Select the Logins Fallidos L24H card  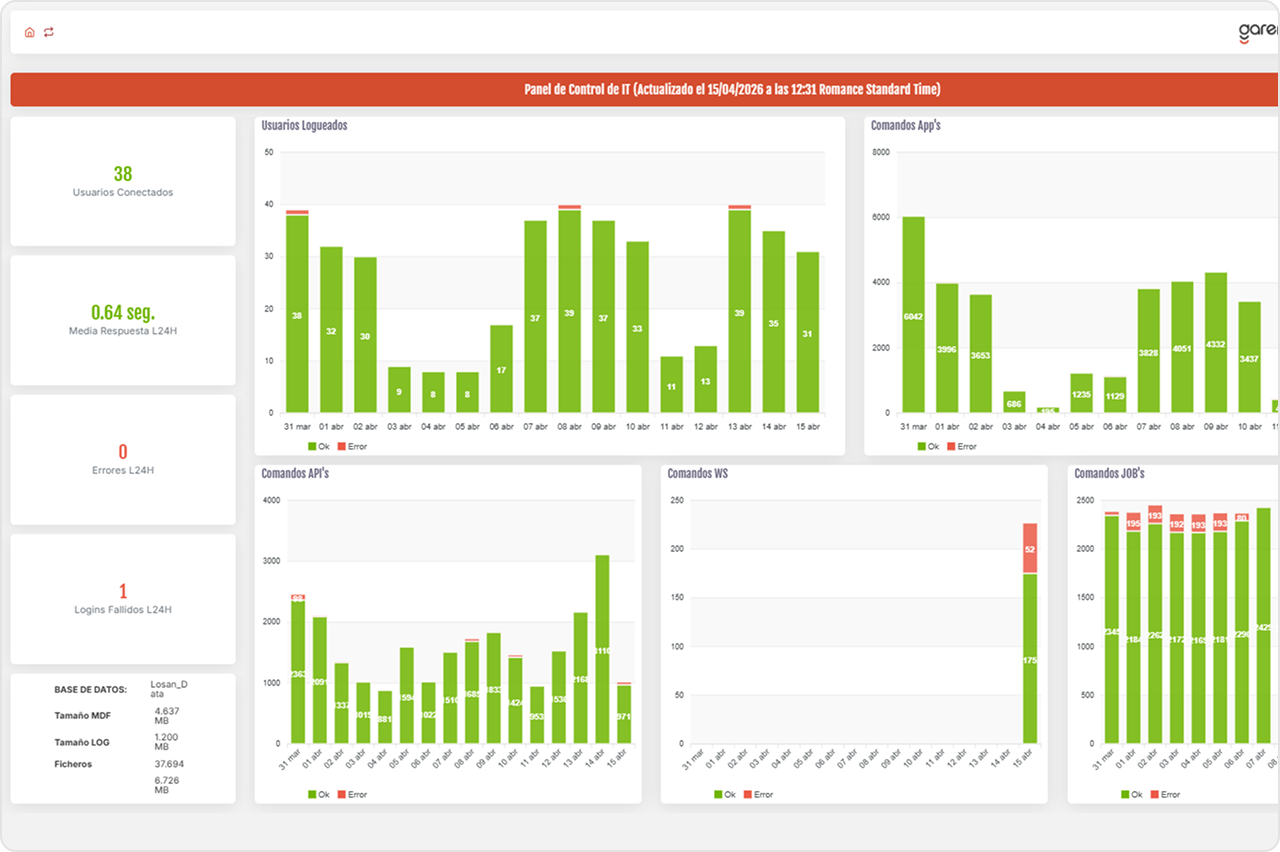[123, 598]
